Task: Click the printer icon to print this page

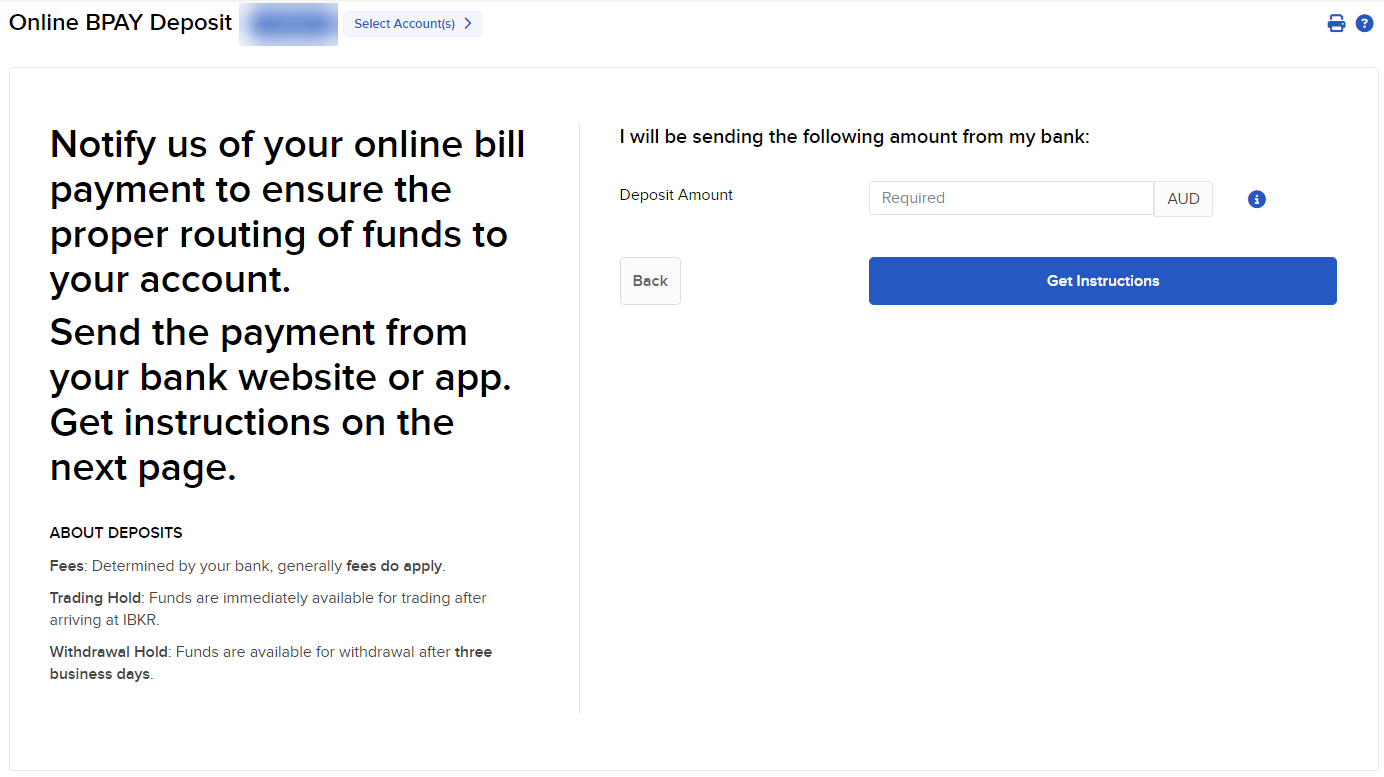Action: (x=1336, y=22)
